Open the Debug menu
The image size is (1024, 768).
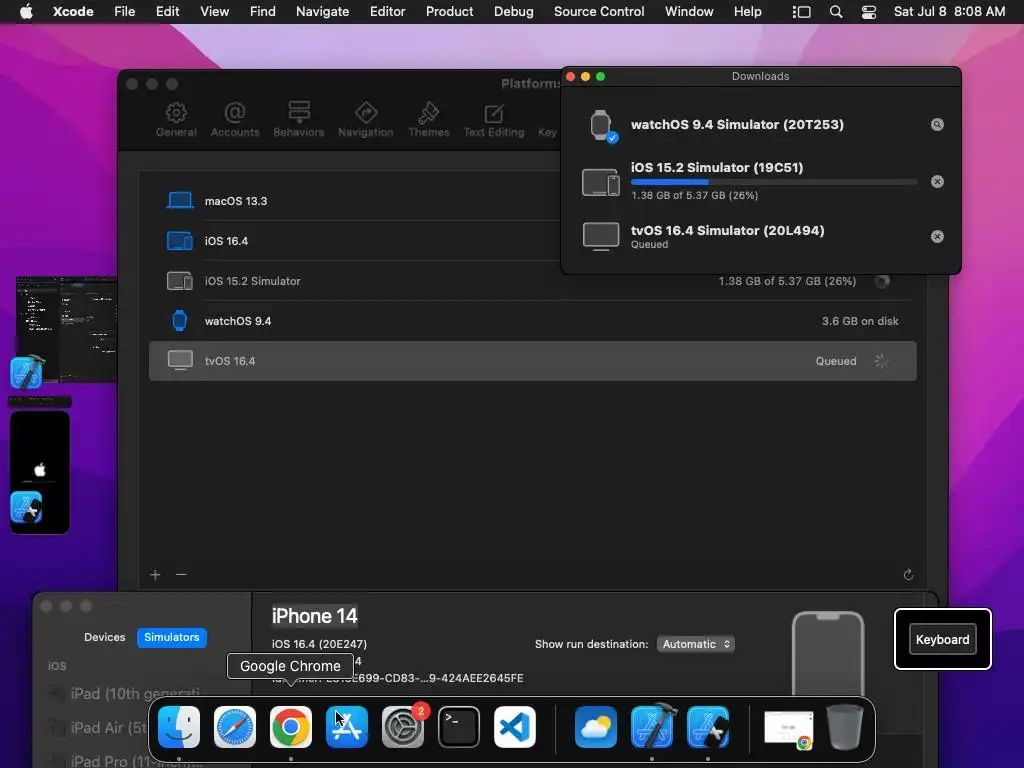pyautogui.click(x=513, y=12)
